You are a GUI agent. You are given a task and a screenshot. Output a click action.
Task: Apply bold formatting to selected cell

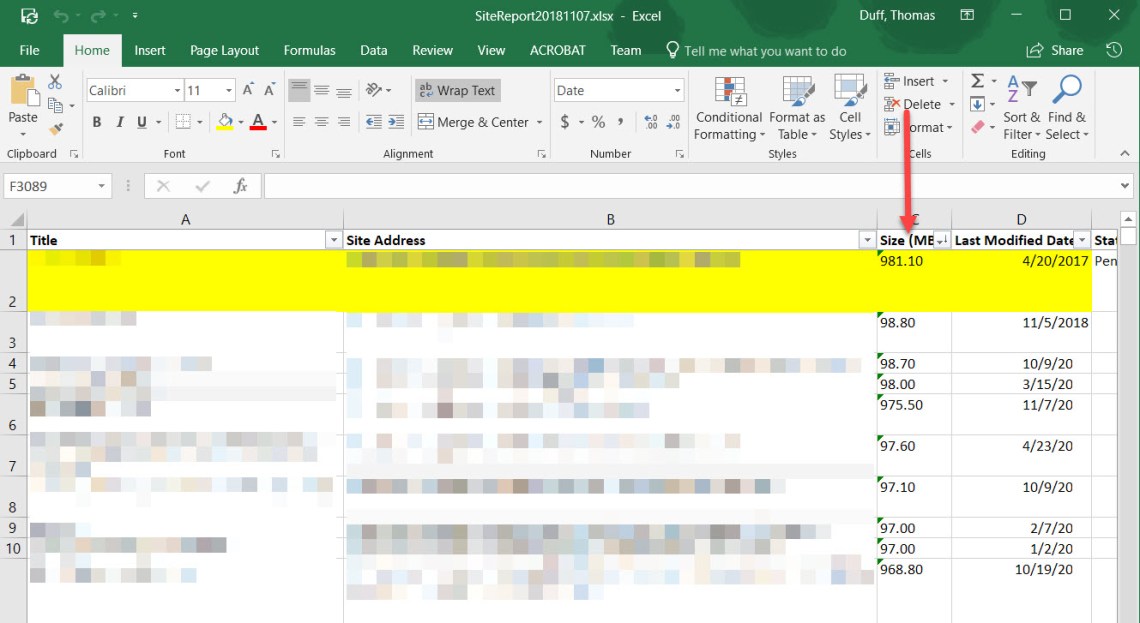pos(97,120)
